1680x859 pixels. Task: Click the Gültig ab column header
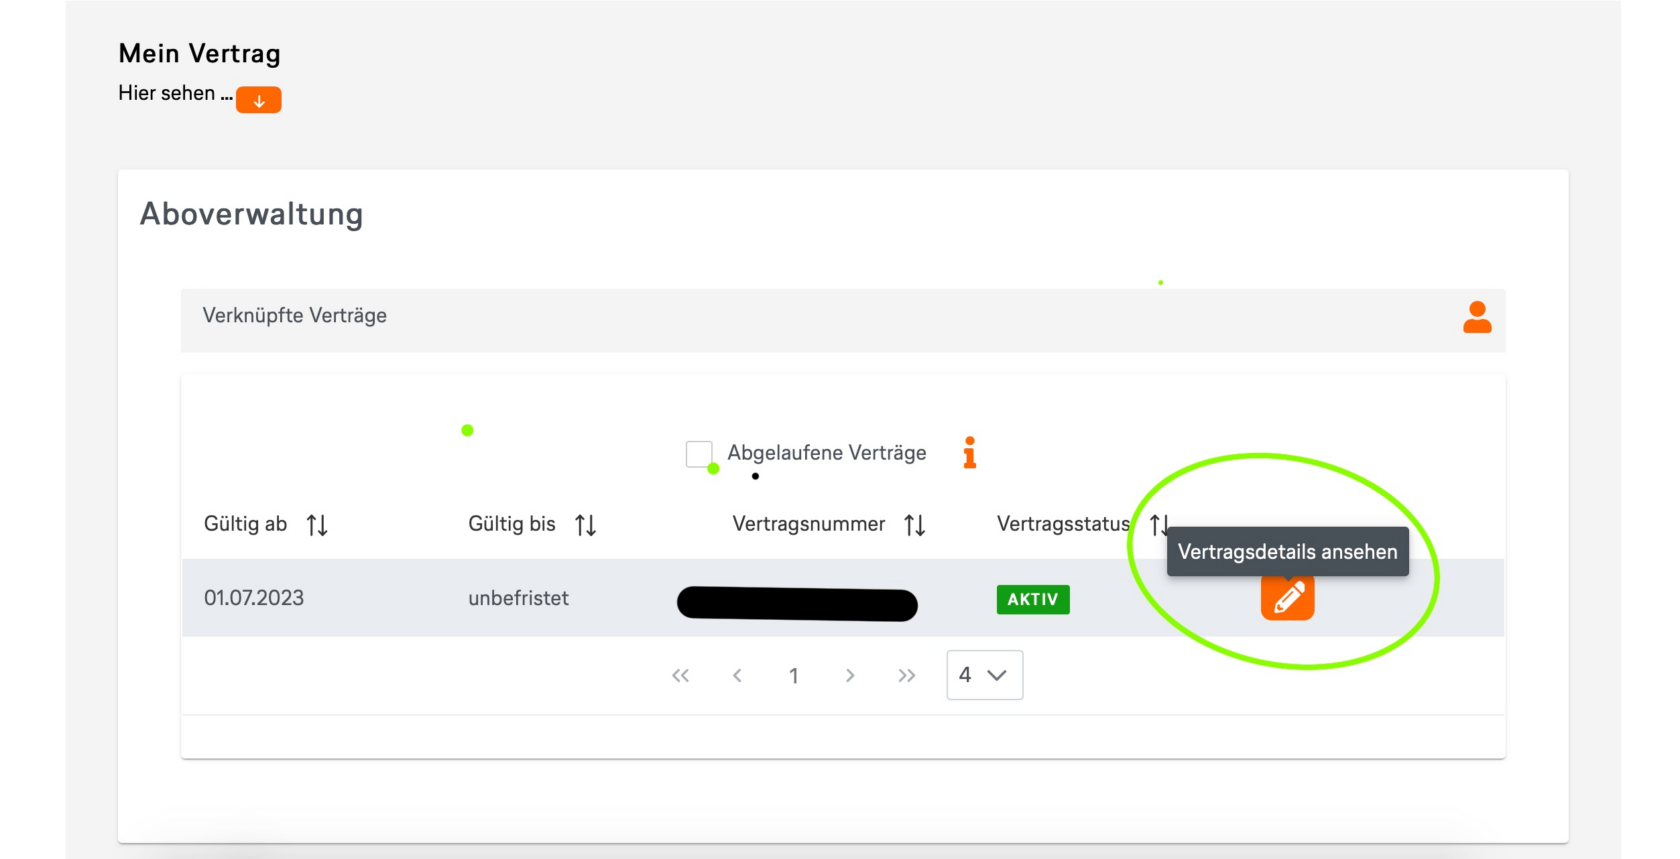pos(245,524)
